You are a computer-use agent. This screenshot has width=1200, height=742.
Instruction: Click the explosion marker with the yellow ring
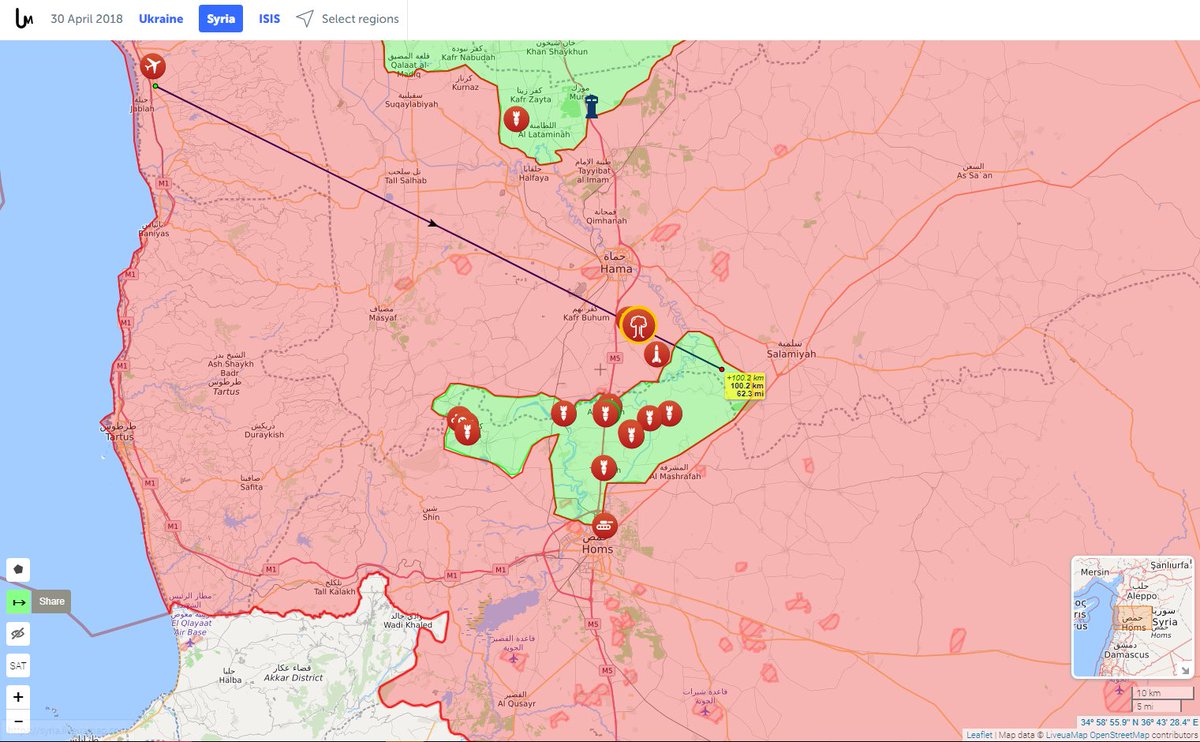638,325
